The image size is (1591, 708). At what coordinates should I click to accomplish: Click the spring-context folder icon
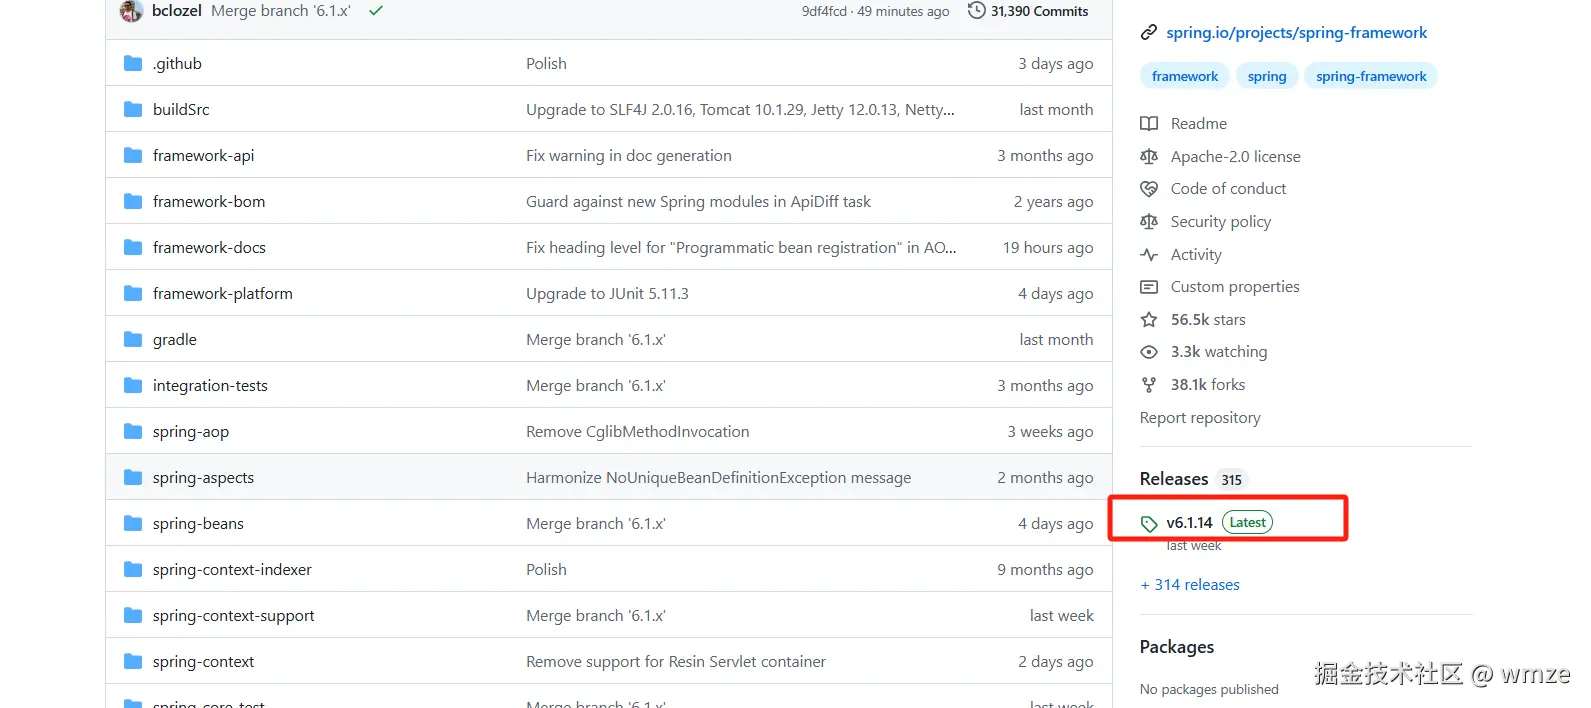tap(133, 661)
